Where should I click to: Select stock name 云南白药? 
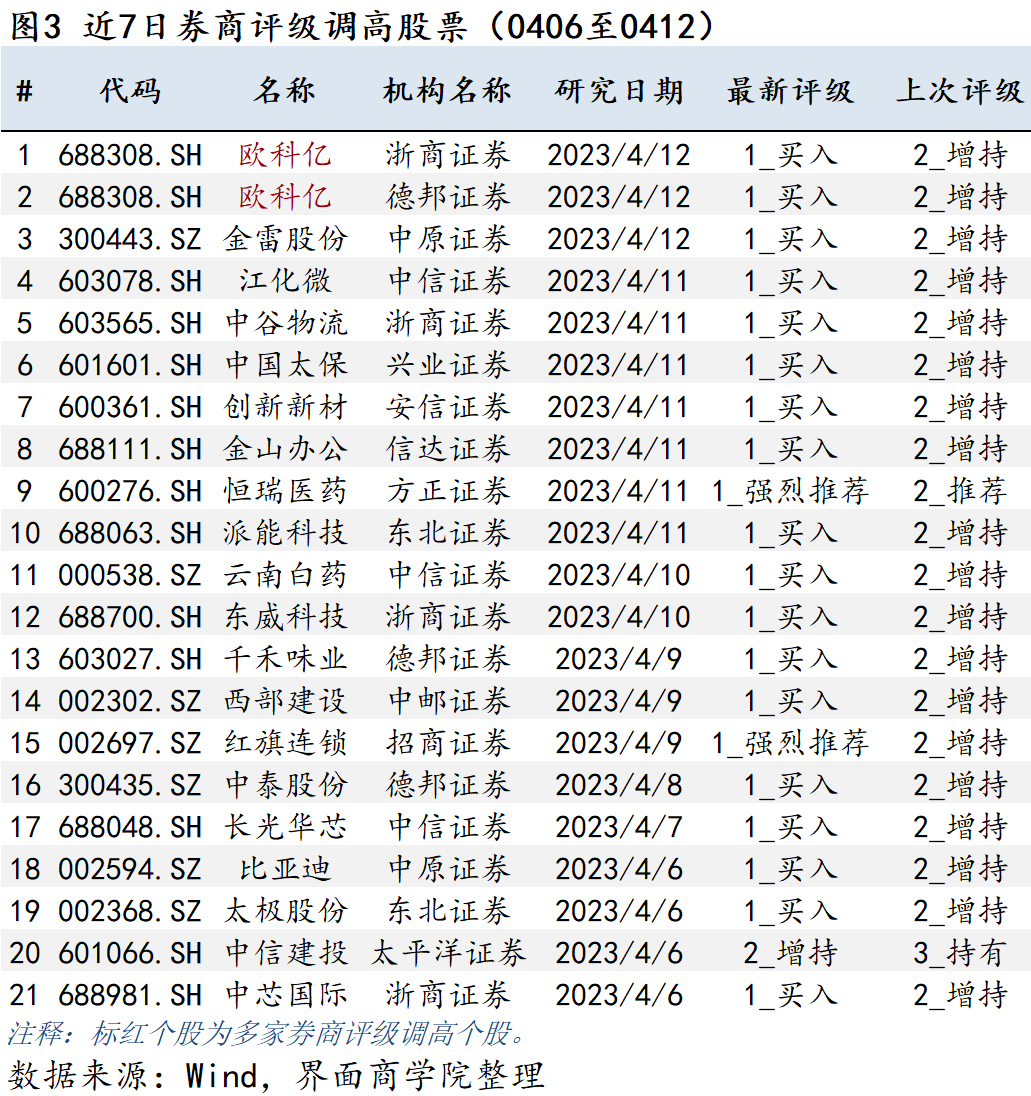284,575
